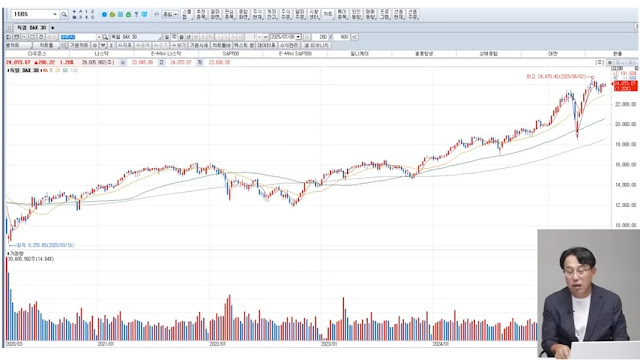Viewport: 640px width, 360px height.
Task: Click the blue speech bubble icon
Action: click(x=144, y=14)
